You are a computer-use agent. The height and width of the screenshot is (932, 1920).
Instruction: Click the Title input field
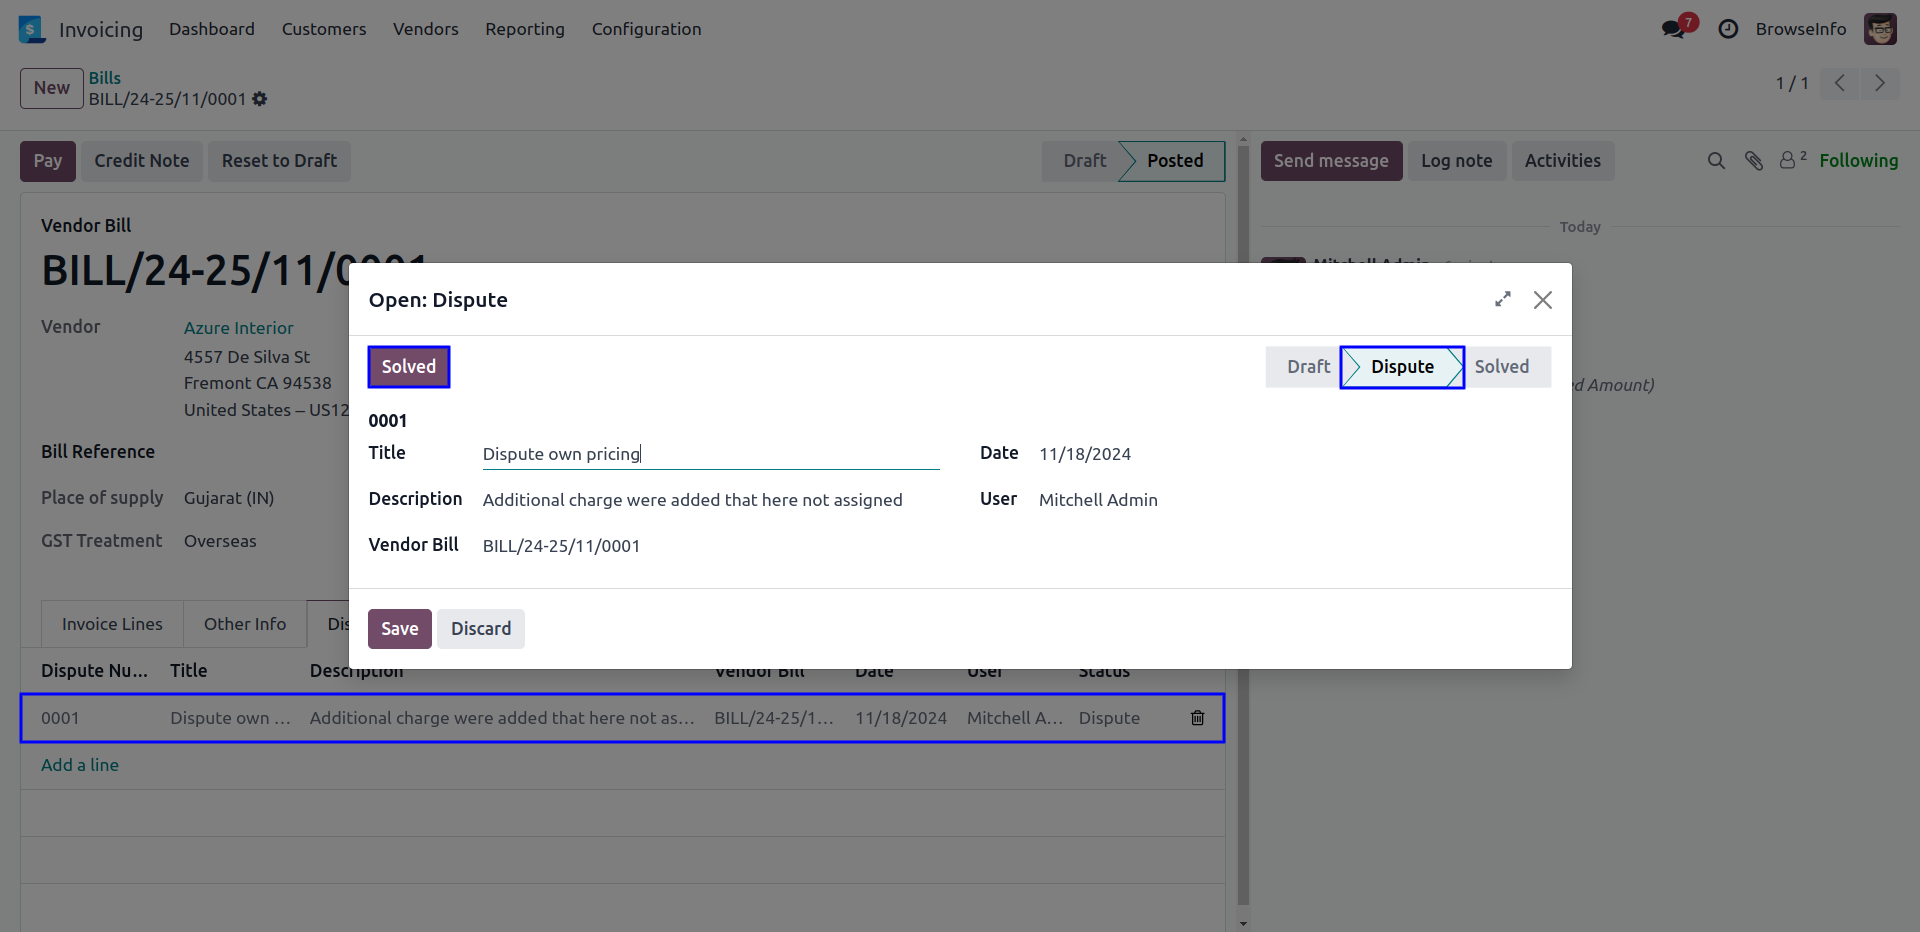tap(710, 454)
